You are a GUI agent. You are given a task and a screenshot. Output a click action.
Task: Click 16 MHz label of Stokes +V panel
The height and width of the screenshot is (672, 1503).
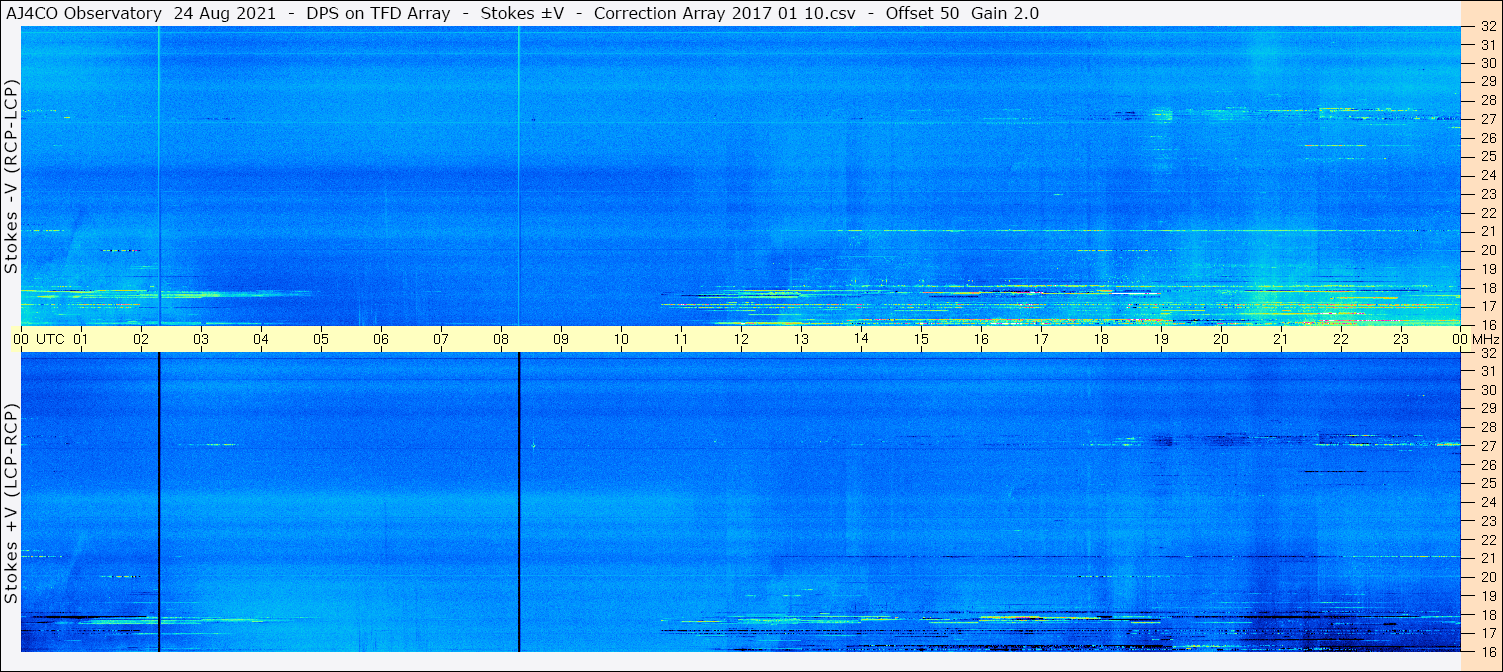tap(1487, 651)
